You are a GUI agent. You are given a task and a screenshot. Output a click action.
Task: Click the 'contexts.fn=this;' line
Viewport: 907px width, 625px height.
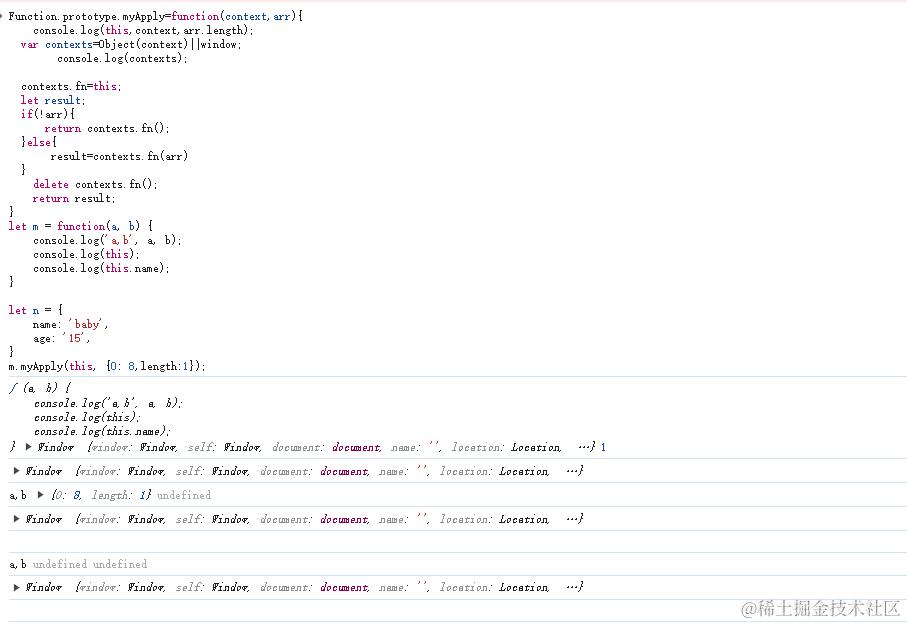point(71,86)
